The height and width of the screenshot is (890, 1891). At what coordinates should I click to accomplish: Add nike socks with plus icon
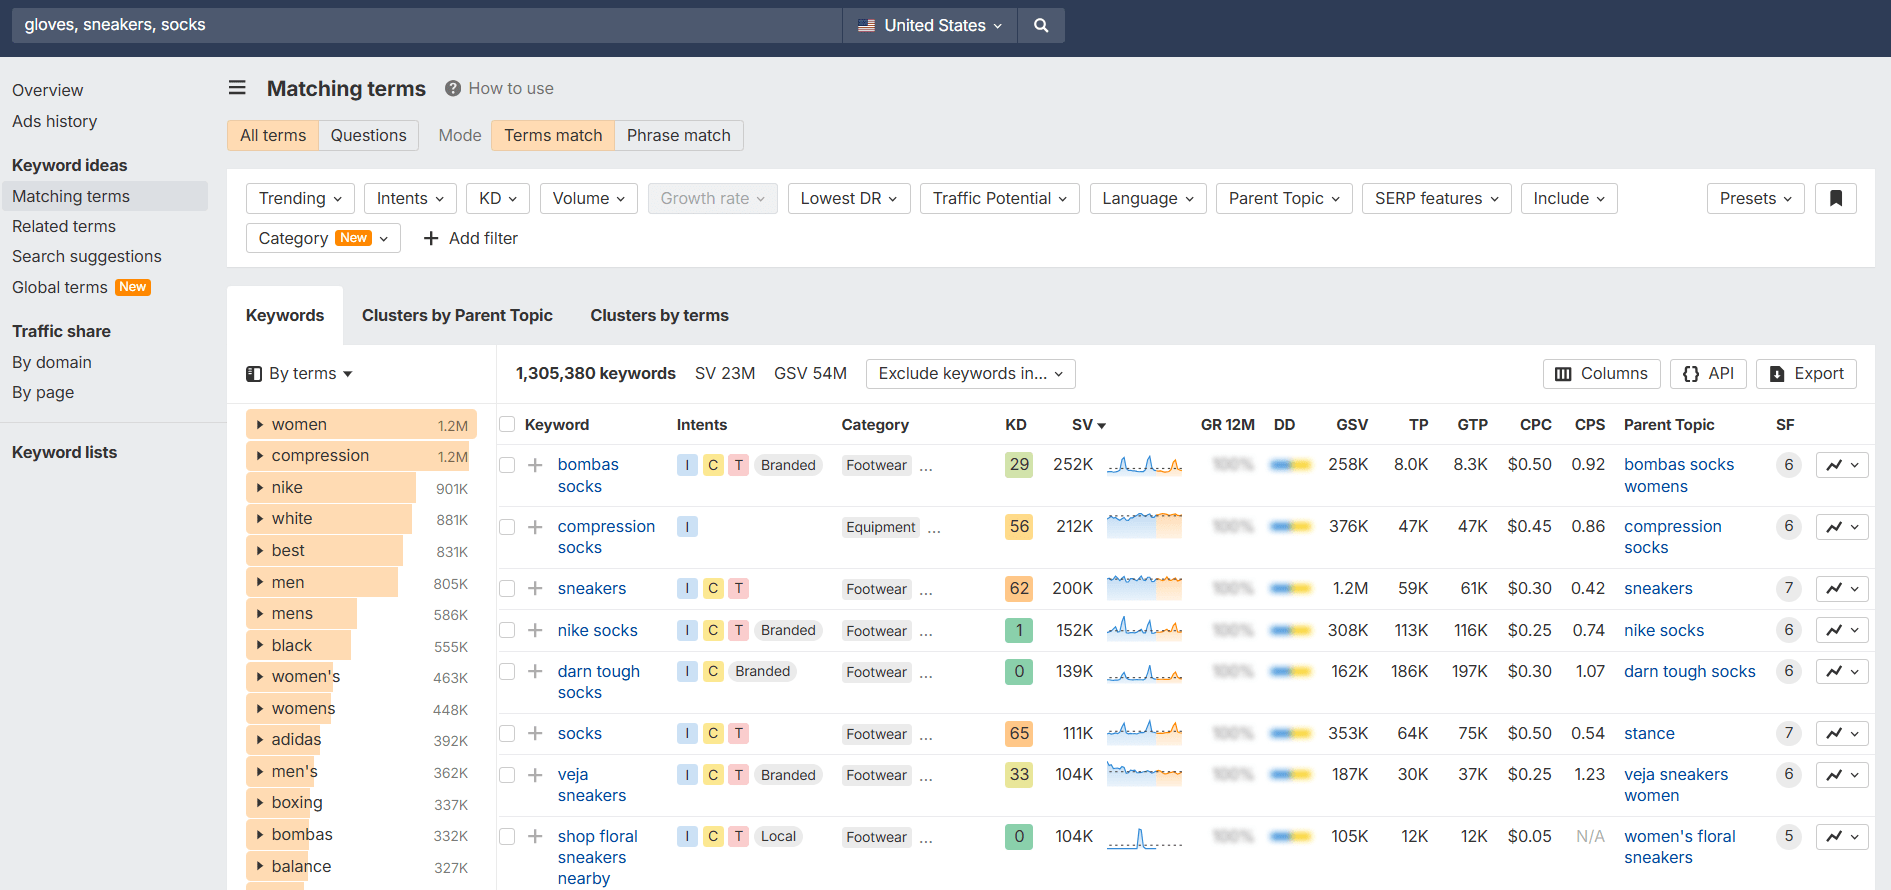click(x=536, y=630)
